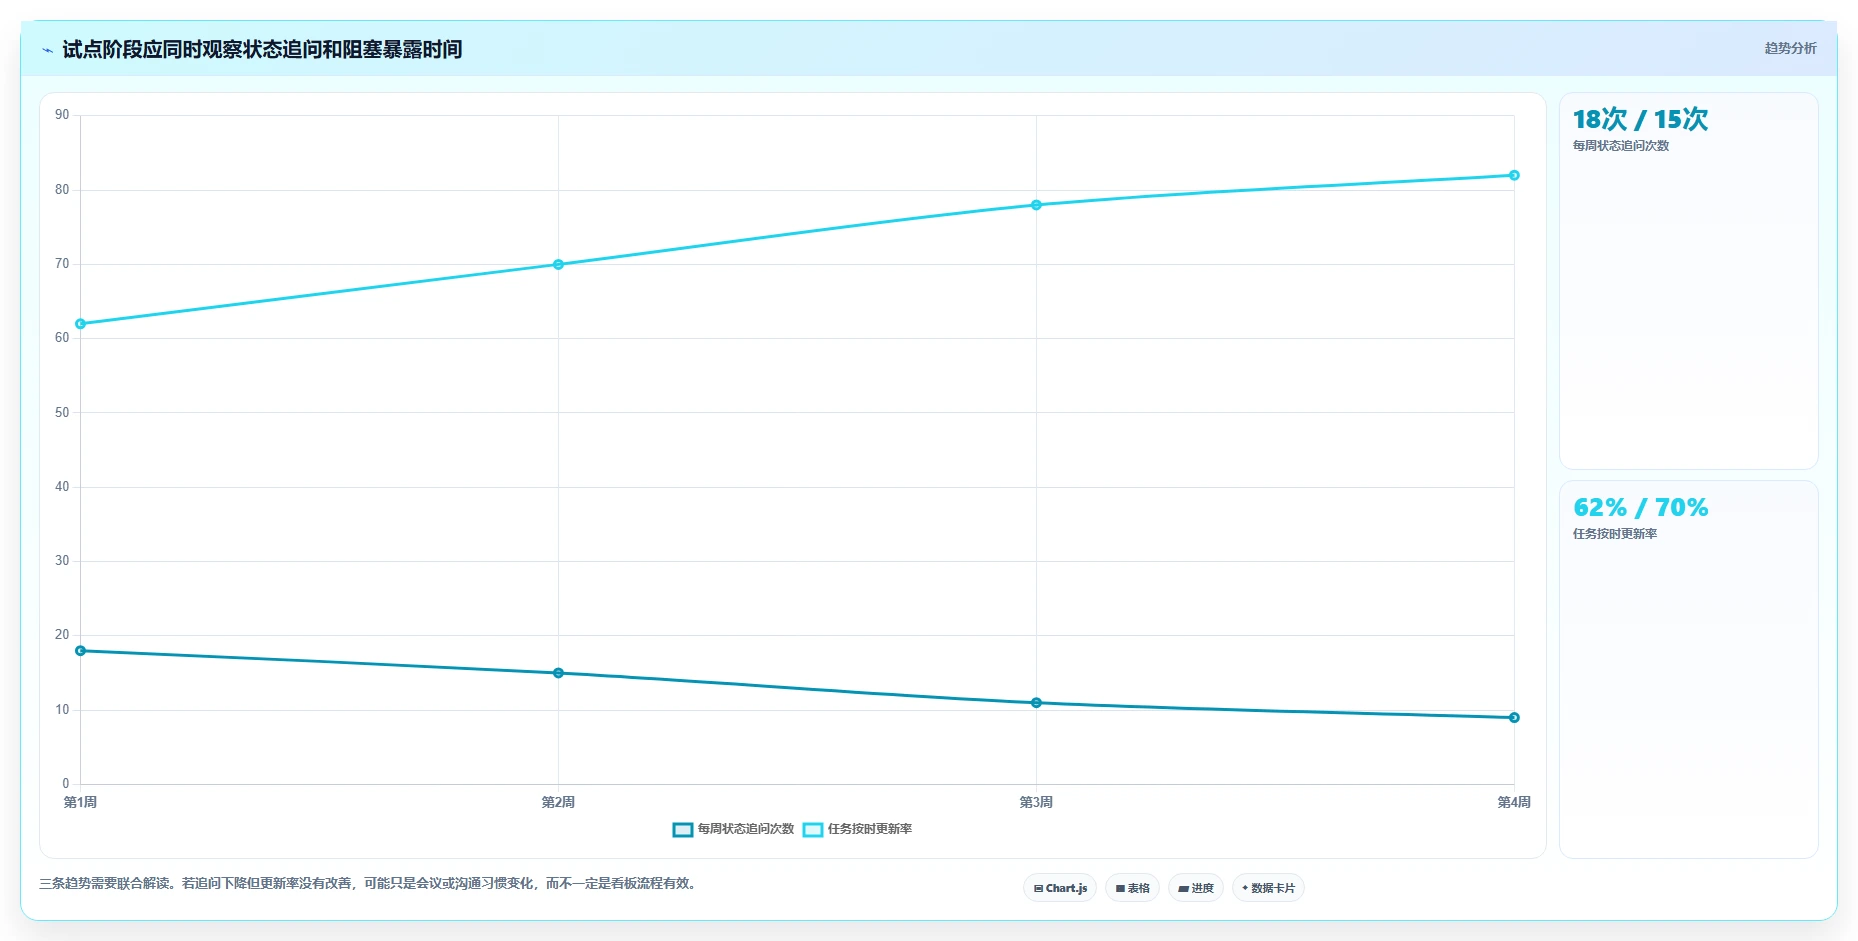Click the 18次 / 15次 stat value

point(1640,119)
